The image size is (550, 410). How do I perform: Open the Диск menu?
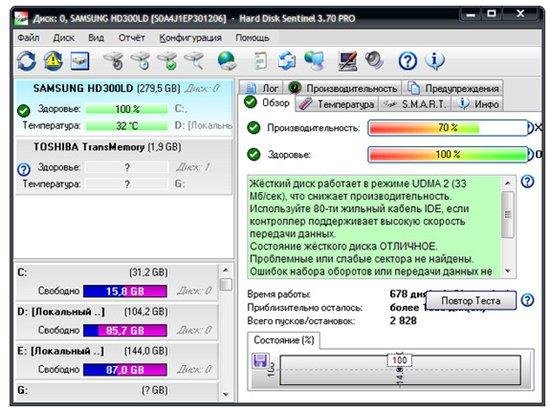pyautogui.click(x=64, y=38)
